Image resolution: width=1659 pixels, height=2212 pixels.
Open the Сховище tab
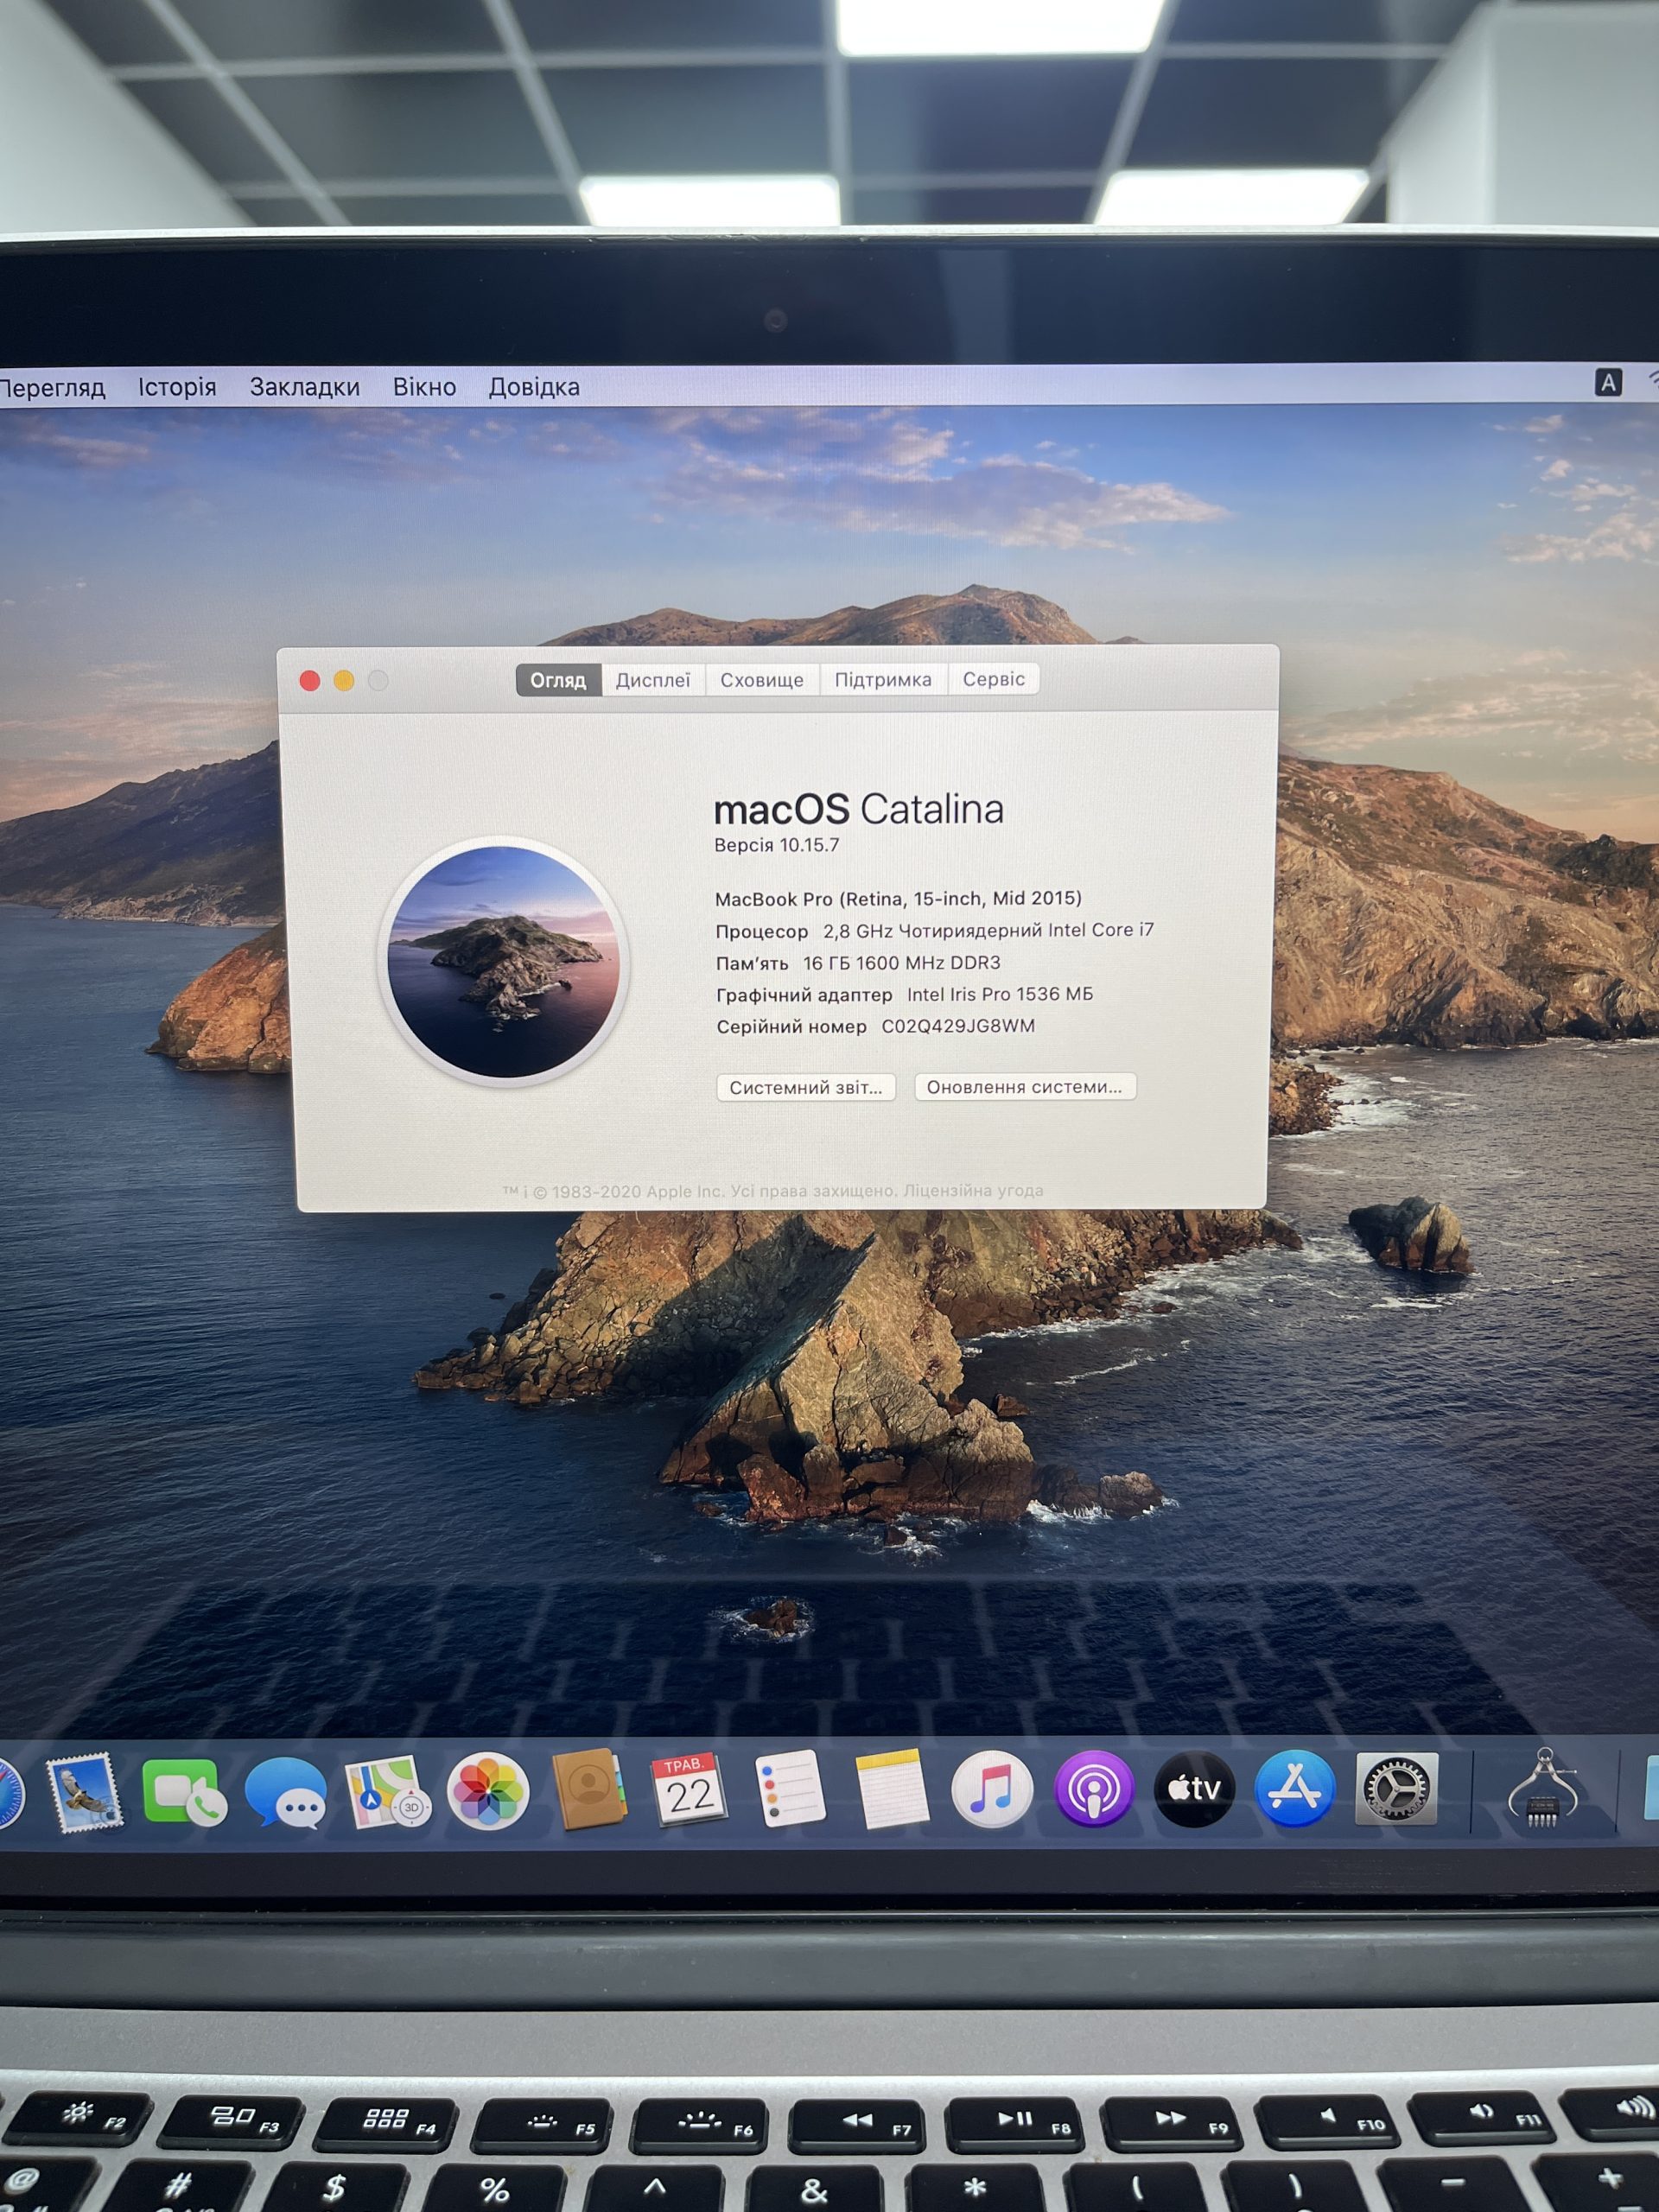coord(762,680)
